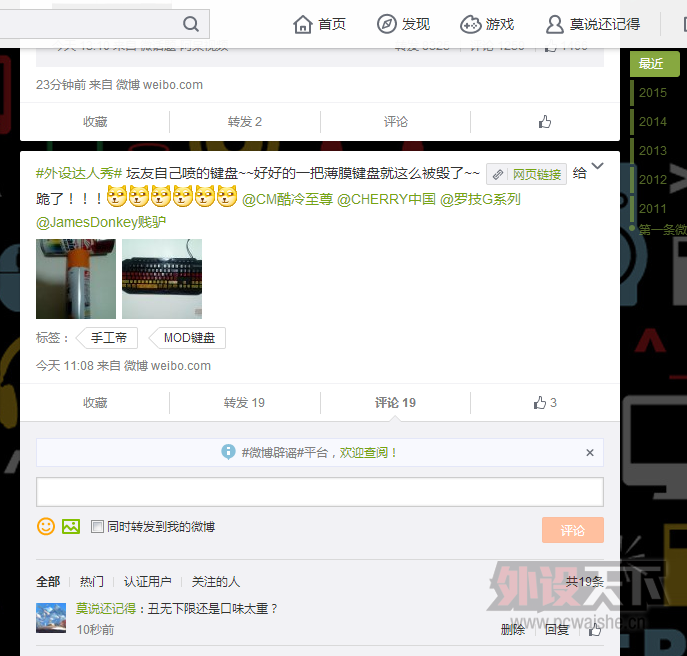
Task: Open the 游戏 games page
Action: point(487,24)
